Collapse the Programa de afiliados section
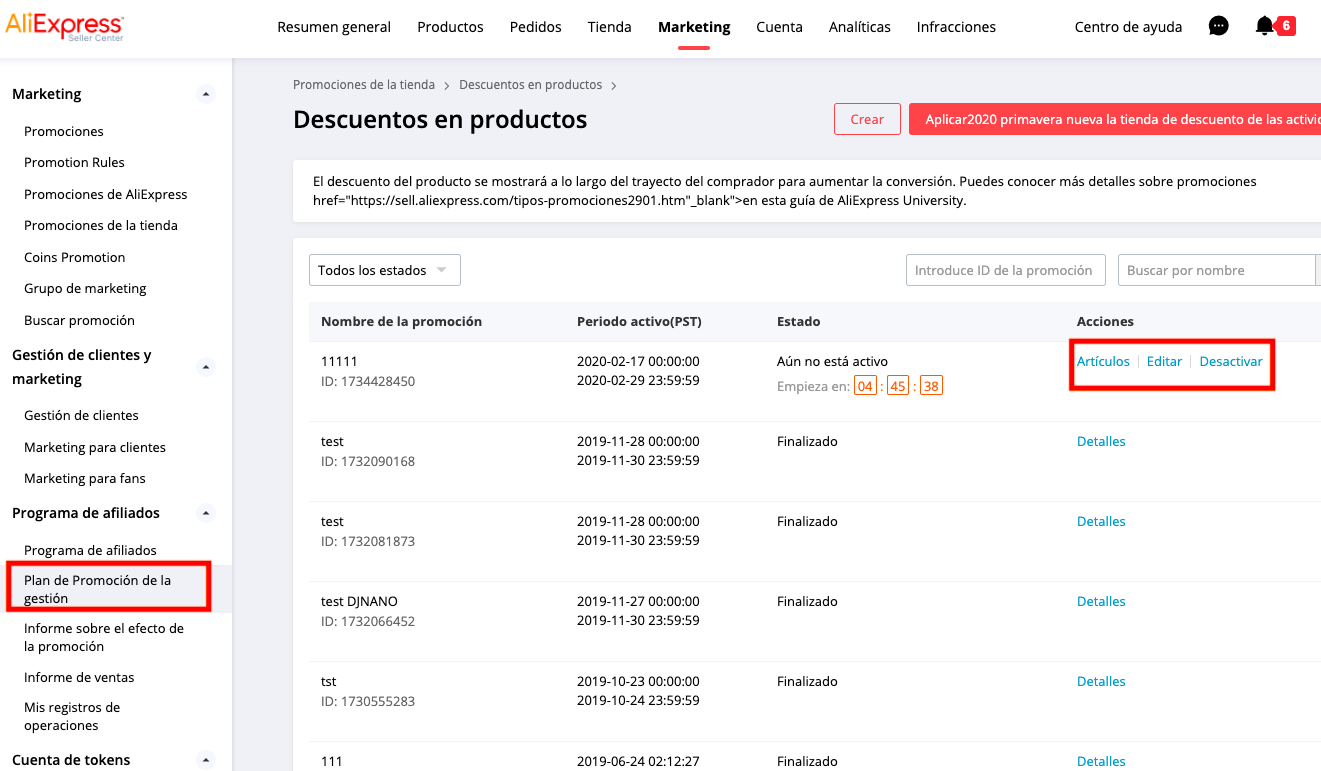1321x771 pixels. point(206,513)
